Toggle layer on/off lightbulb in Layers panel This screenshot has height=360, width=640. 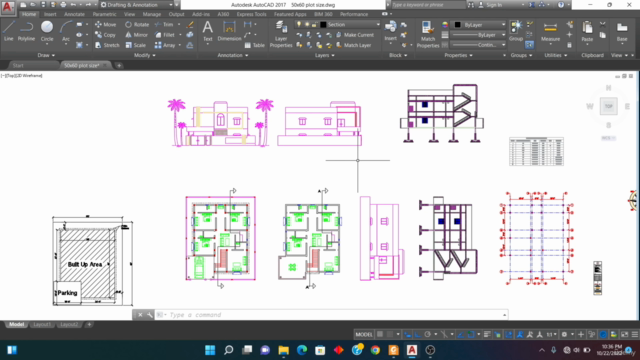tap(299, 24)
